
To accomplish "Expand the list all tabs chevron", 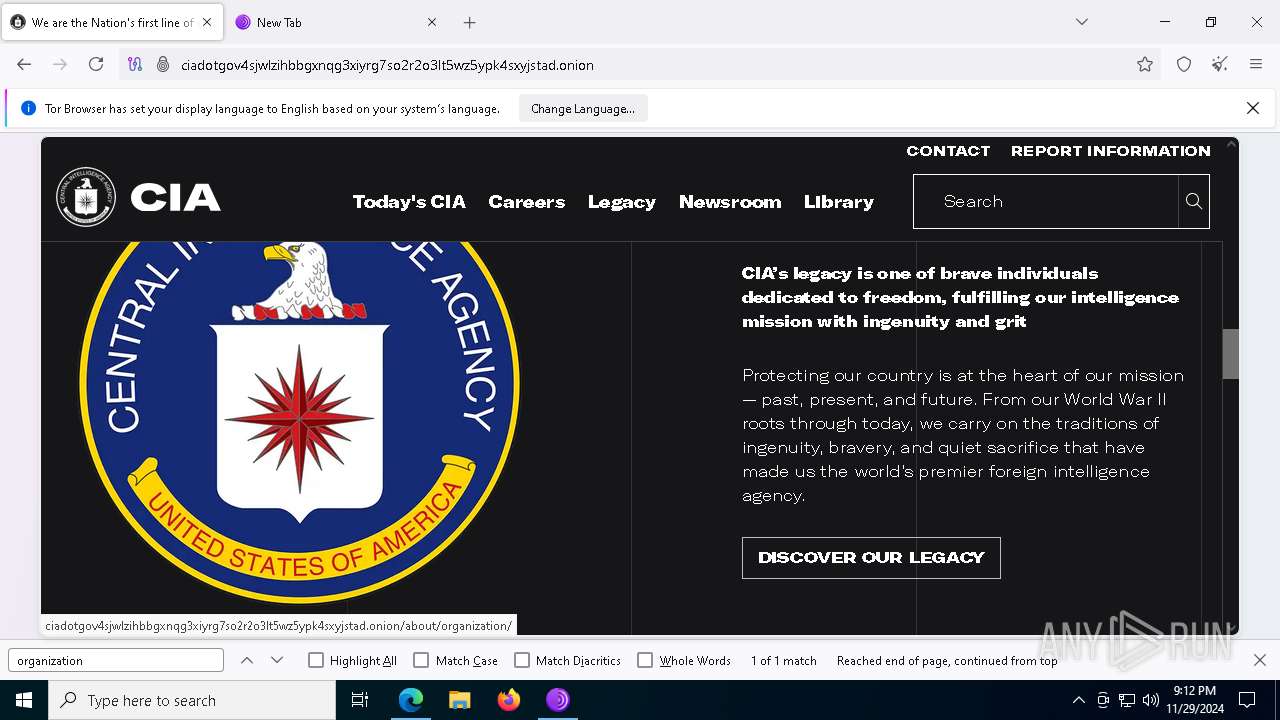I will [x=1081, y=22].
